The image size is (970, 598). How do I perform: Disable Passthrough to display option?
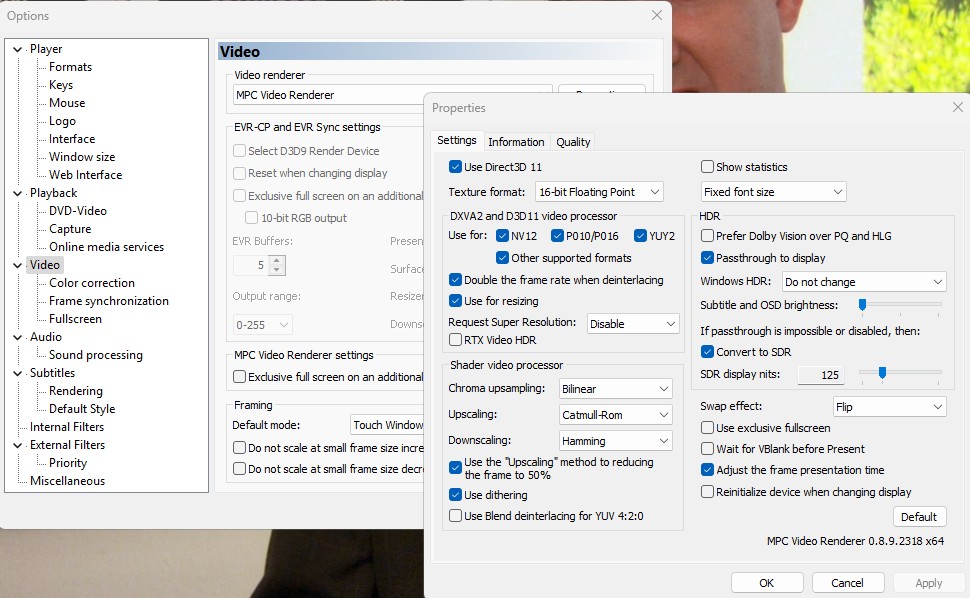pyautogui.click(x=708, y=258)
